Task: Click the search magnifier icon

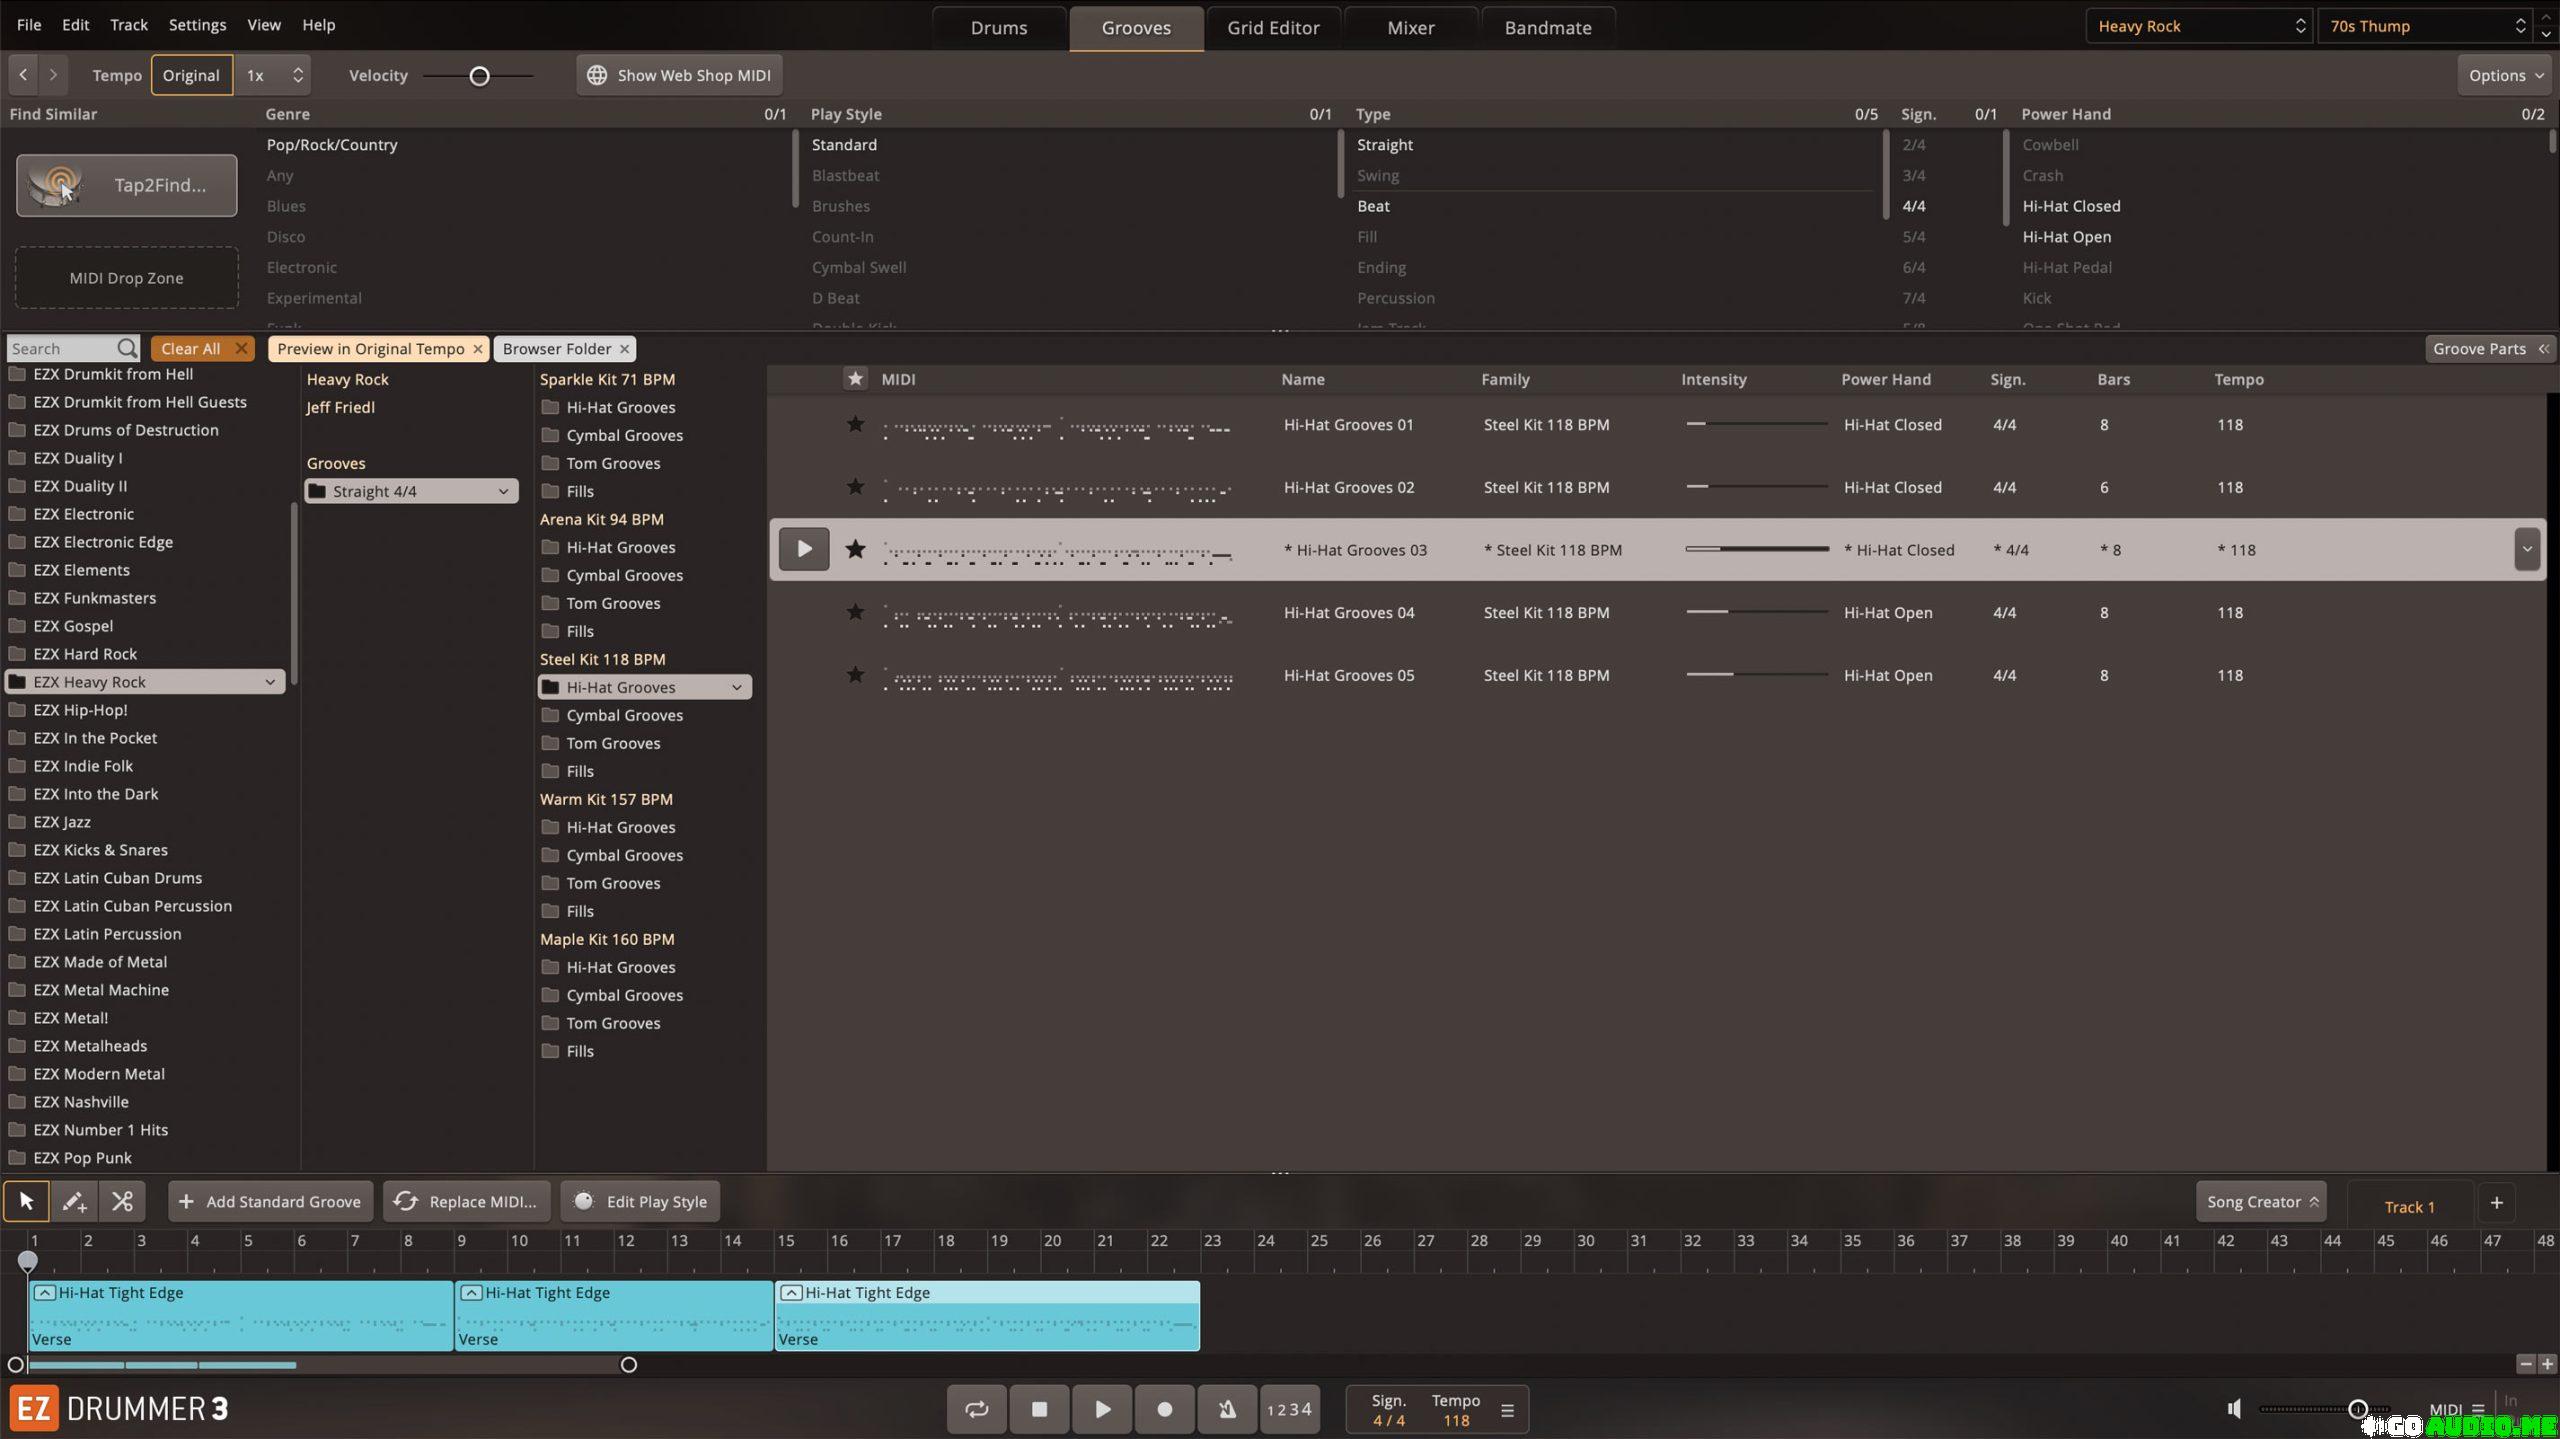Action: coord(127,348)
